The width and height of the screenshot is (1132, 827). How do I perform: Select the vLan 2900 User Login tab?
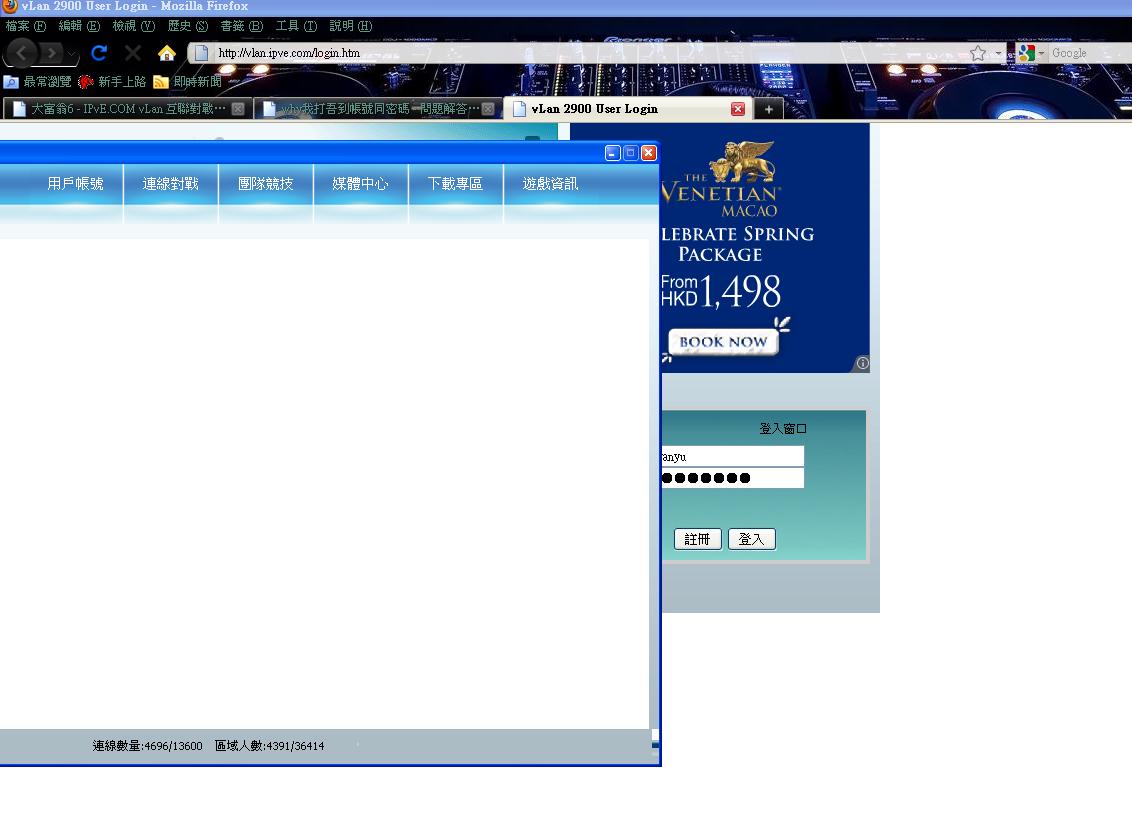pyautogui.click(x=627, y=109)
